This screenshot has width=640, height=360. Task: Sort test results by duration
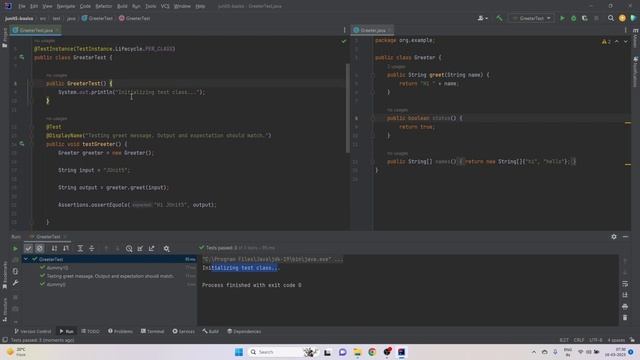point(66,249)
